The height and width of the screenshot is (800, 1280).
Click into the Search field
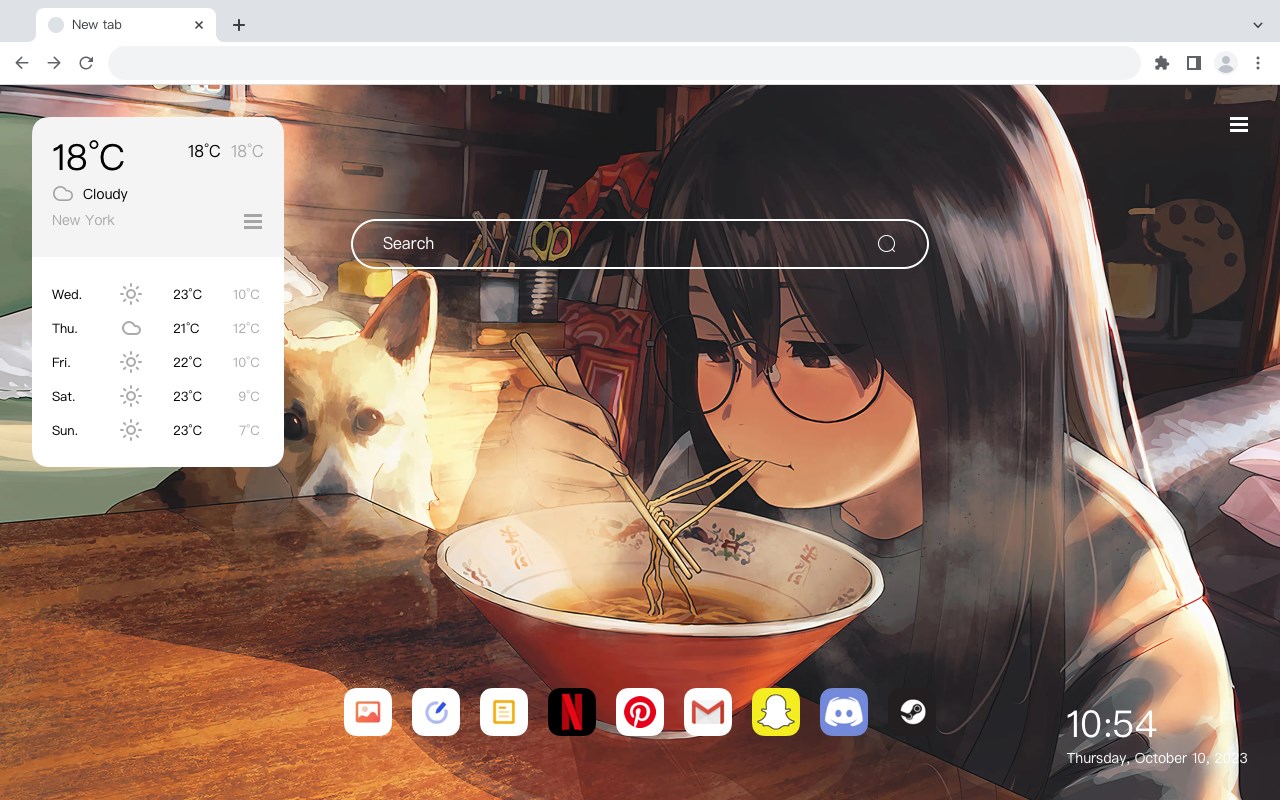coord(640,244)
